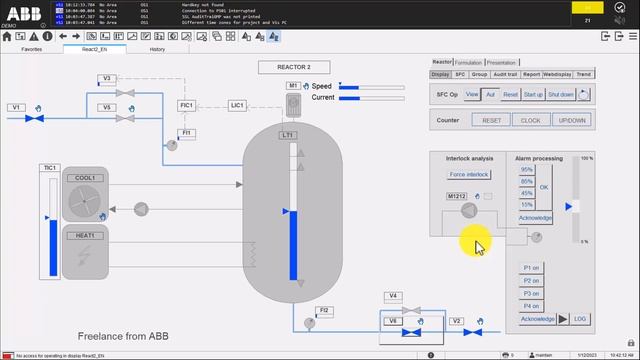Screen dimensions: 640x360
Task: Toggle the 45% alarm limit
Action: pos(527,193)
